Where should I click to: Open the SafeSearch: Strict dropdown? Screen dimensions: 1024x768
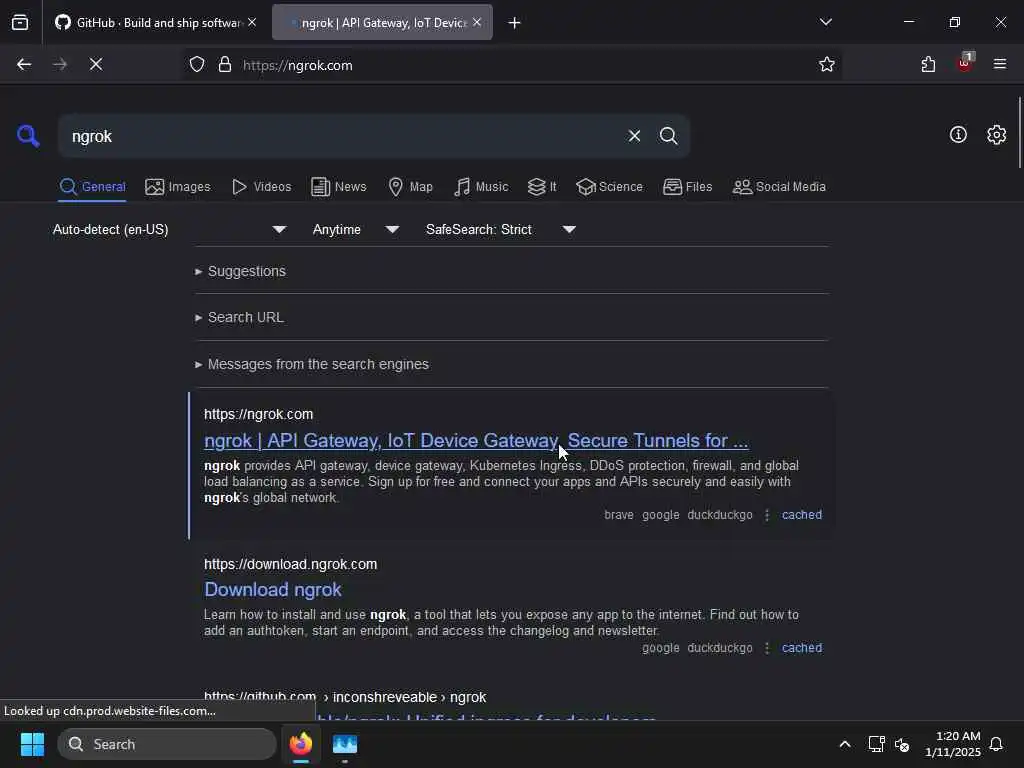click(x=501, y=229)
